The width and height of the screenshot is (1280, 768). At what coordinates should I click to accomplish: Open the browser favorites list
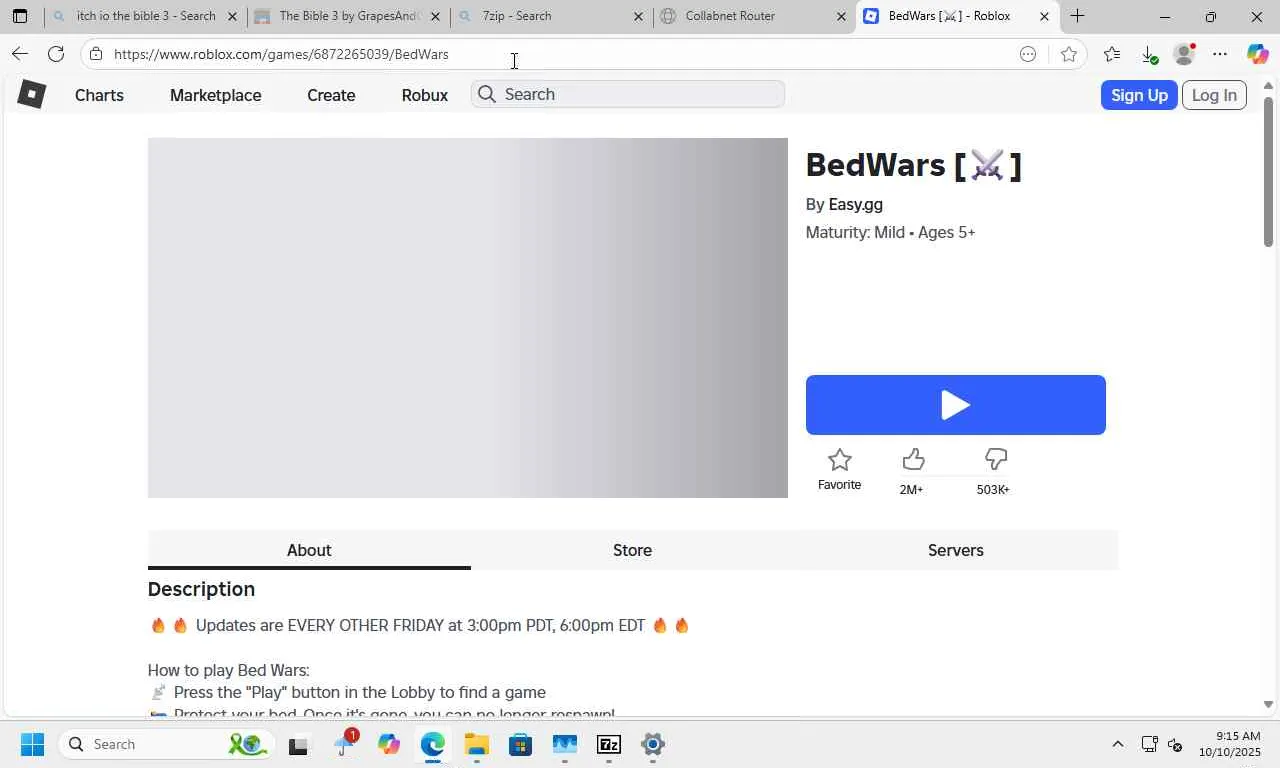(x=1112, y=54)
